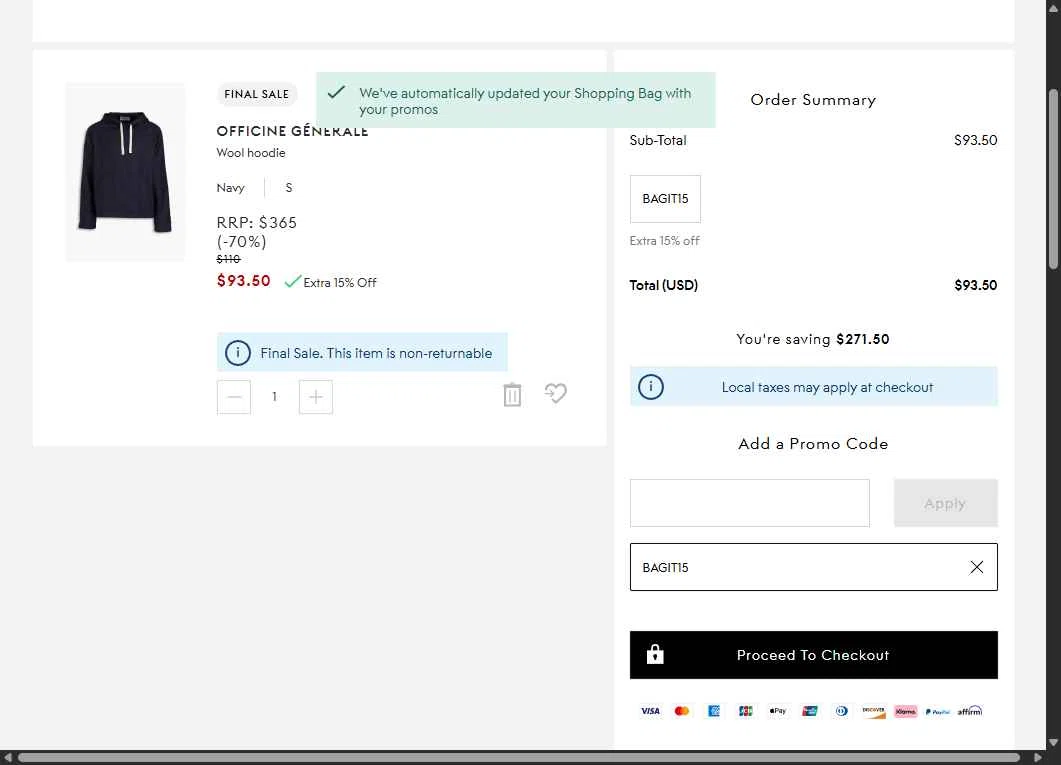Click the lock icon on checkout button
Viewport: 1061px width, 765px height.
coord(655,654)
